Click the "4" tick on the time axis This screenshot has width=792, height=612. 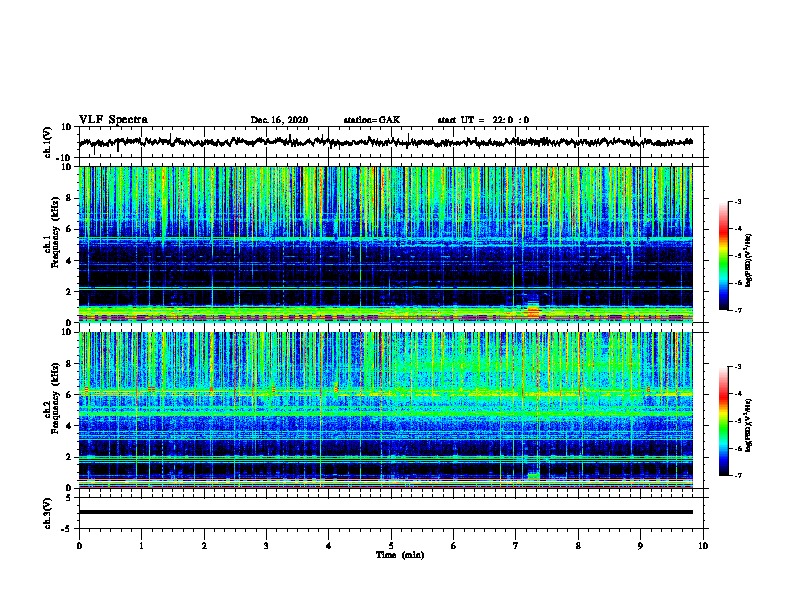(x=329, y=546)
